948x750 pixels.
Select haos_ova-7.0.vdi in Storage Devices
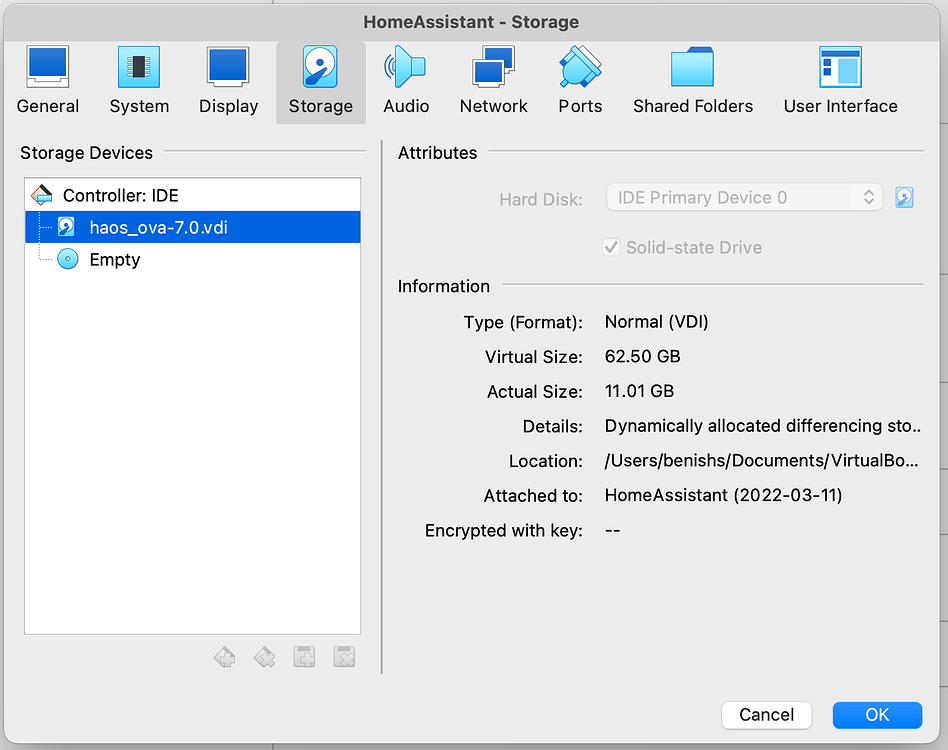coord(193,227)
